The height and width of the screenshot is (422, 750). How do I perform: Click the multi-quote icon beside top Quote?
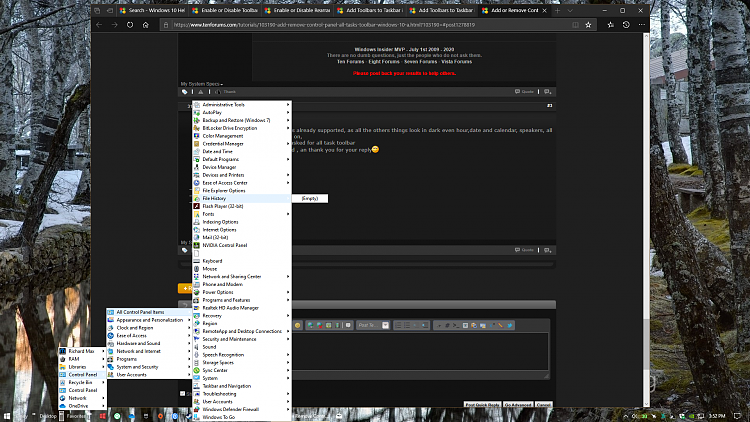pyautogui.click(x=548, y=92)
